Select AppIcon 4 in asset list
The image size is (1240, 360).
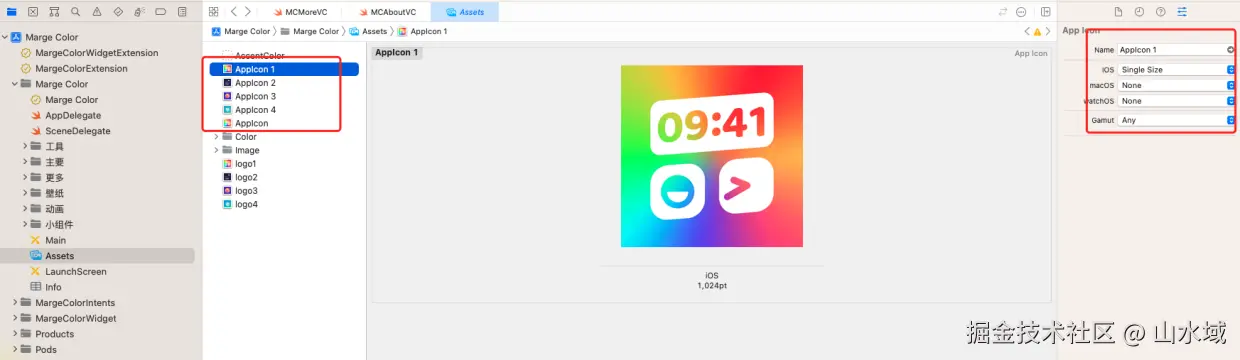tap(255, 110)
